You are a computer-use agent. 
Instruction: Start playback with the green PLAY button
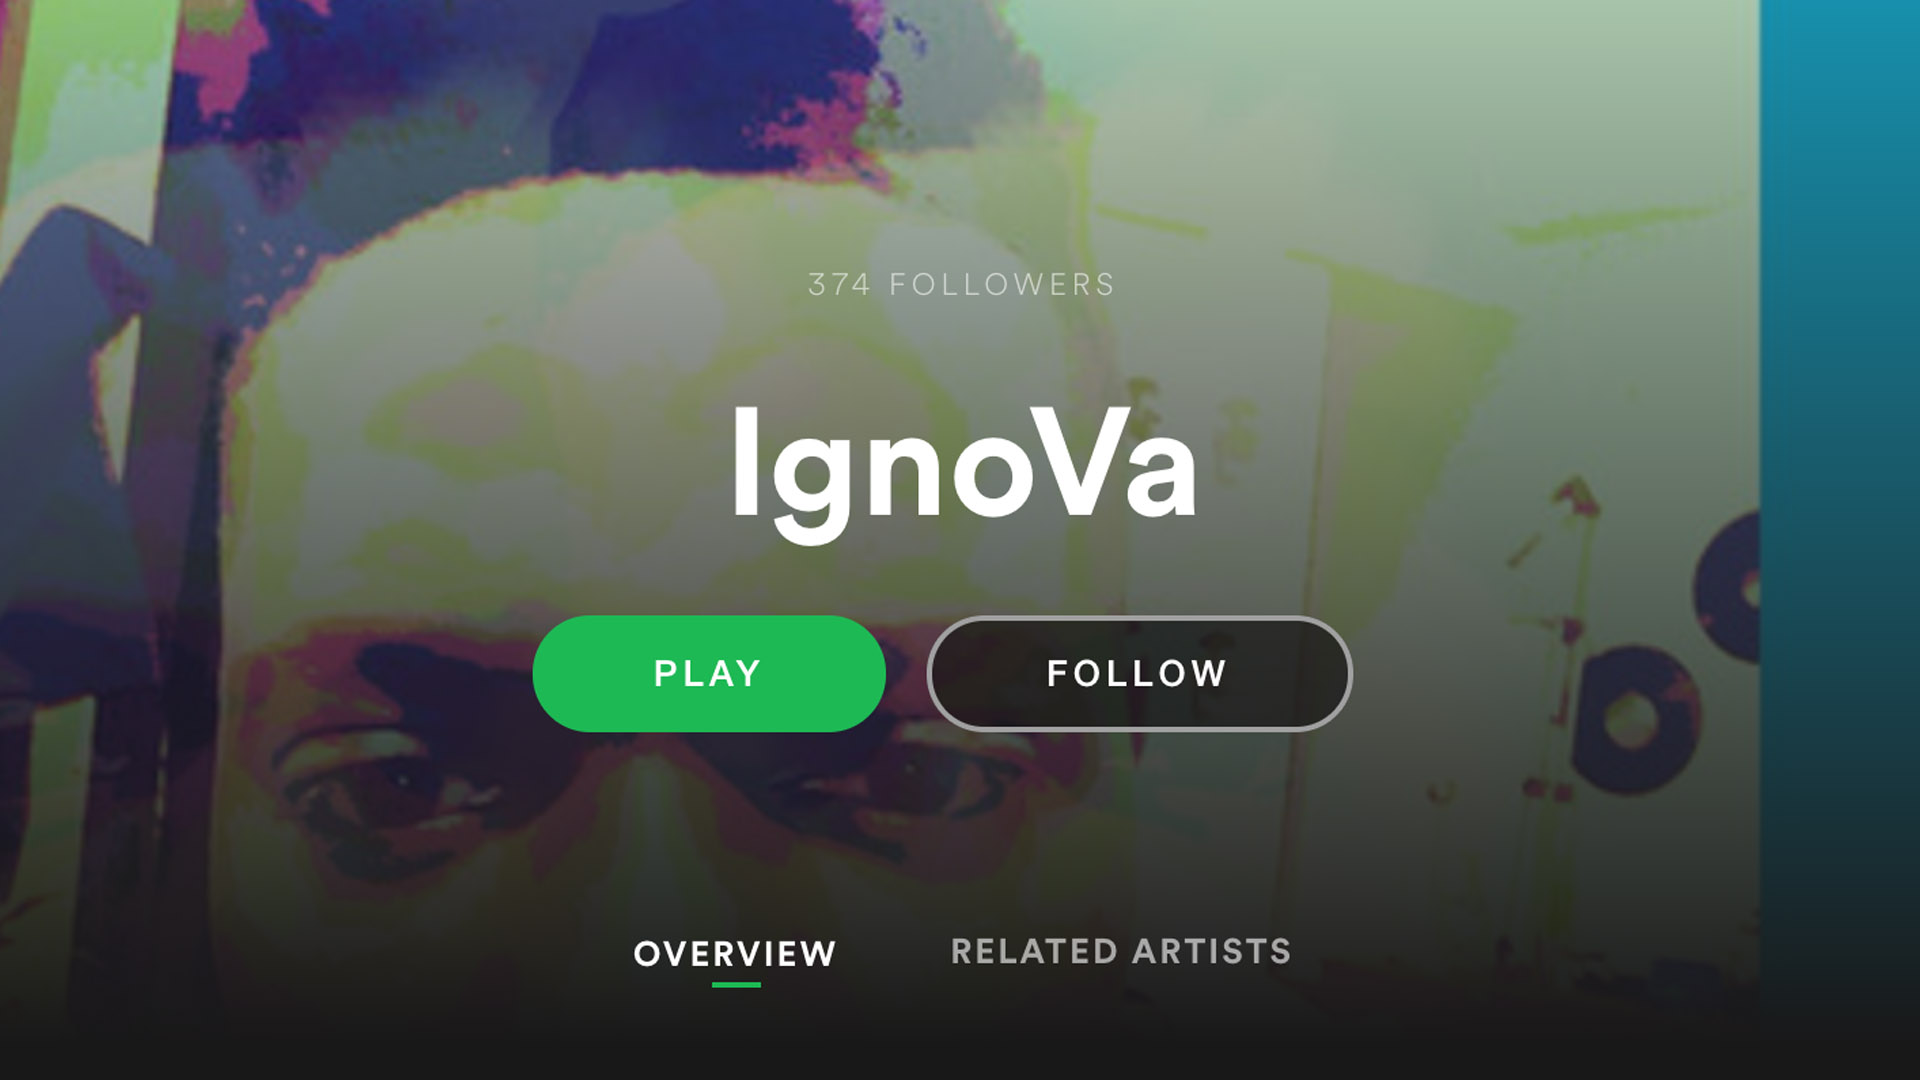coord(709,673)
